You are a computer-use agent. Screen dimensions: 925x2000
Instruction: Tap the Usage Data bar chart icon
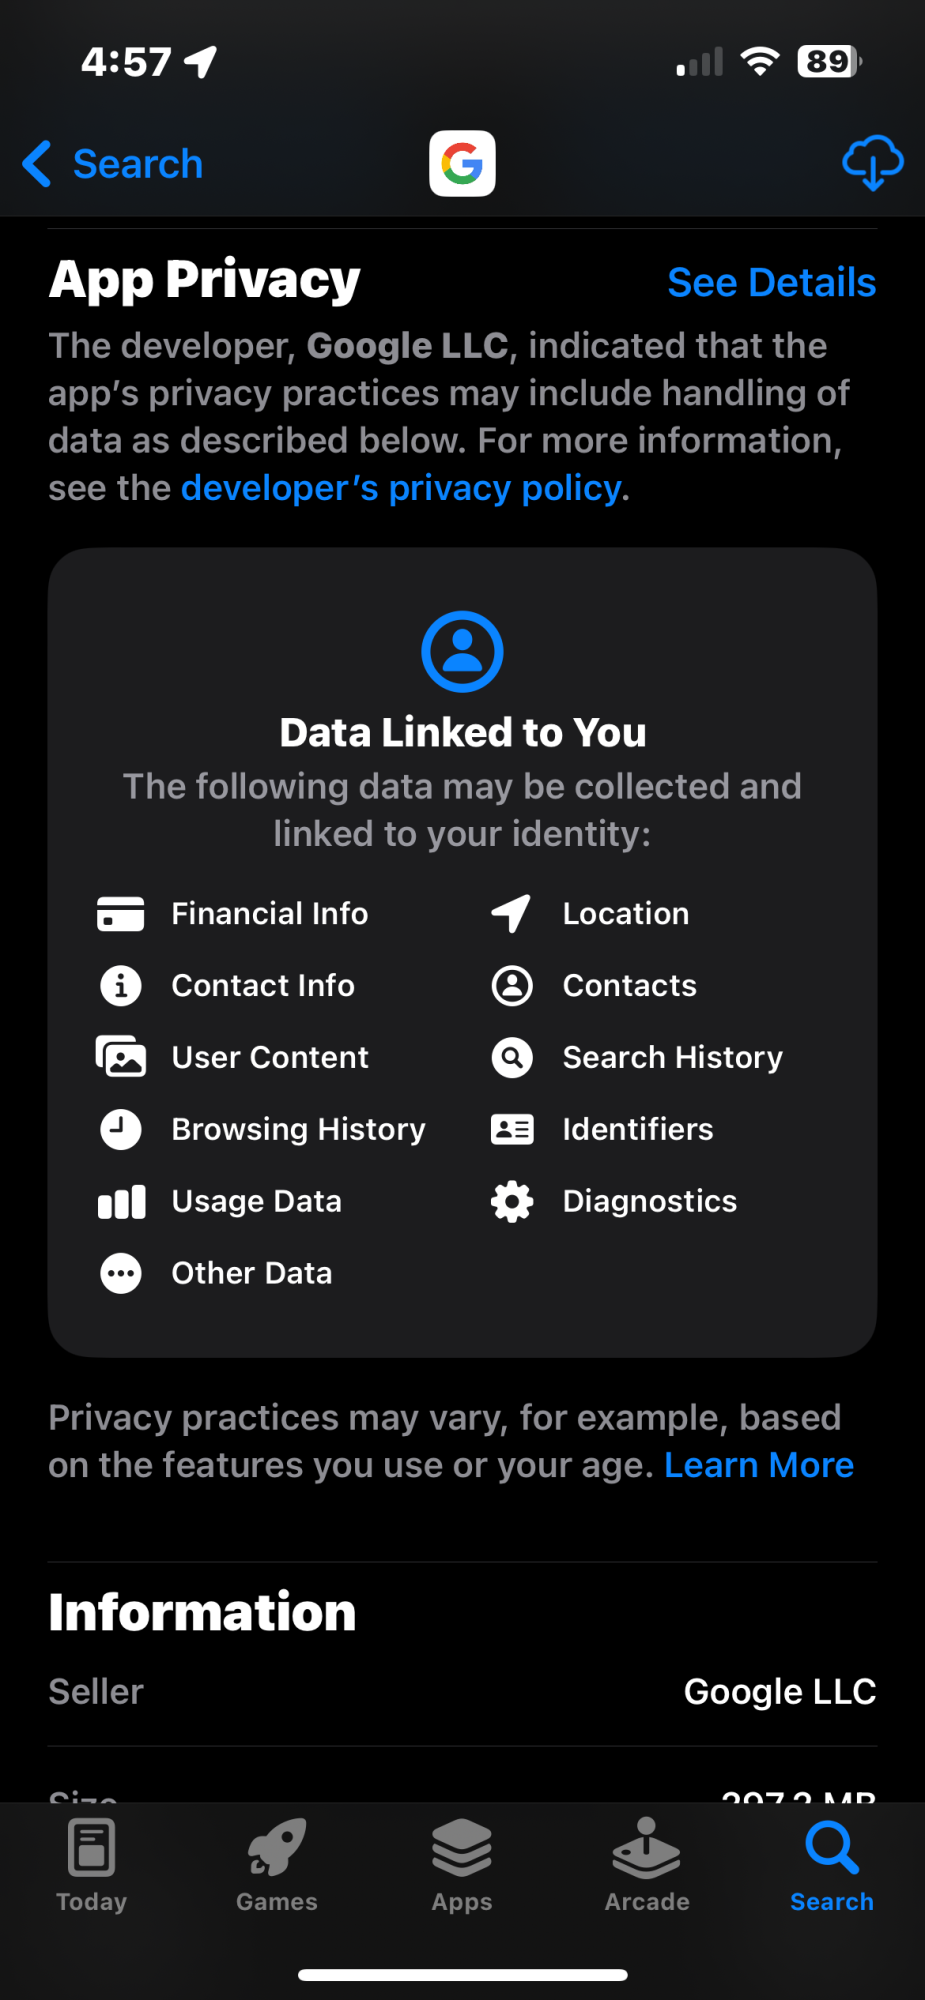[121, 1201]
